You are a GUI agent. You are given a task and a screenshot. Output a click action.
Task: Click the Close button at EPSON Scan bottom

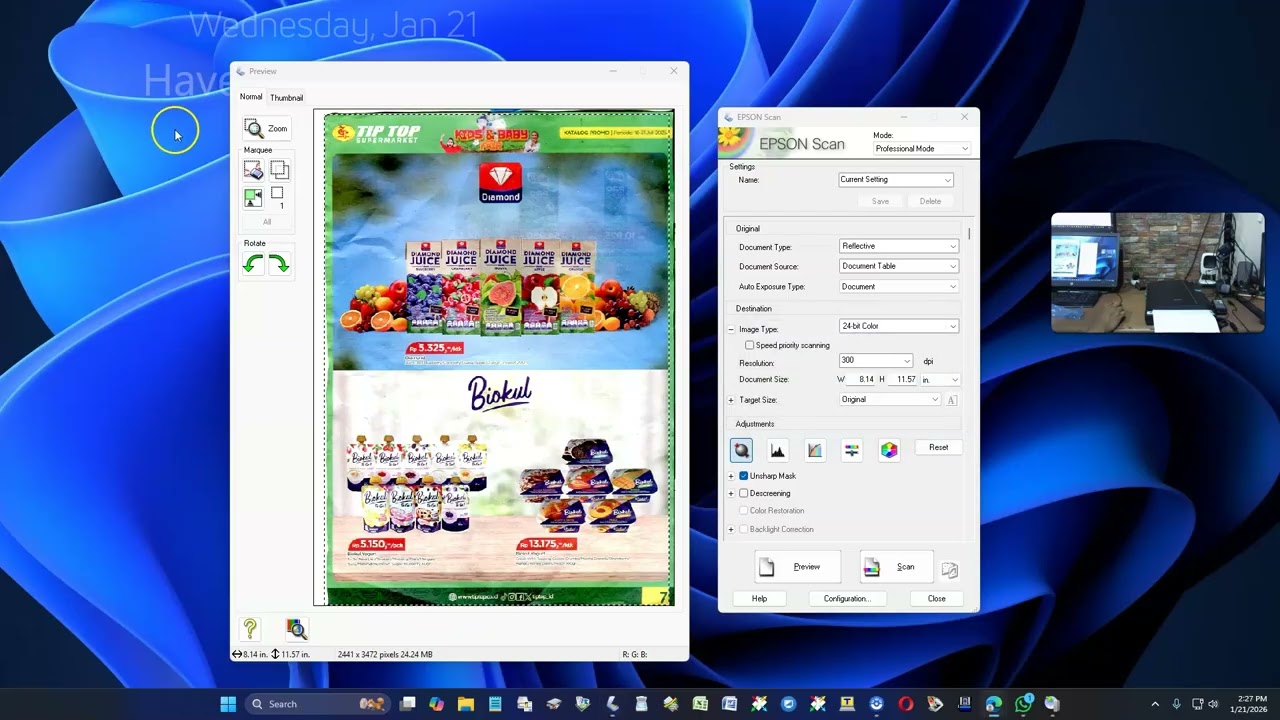pos(936,599)
